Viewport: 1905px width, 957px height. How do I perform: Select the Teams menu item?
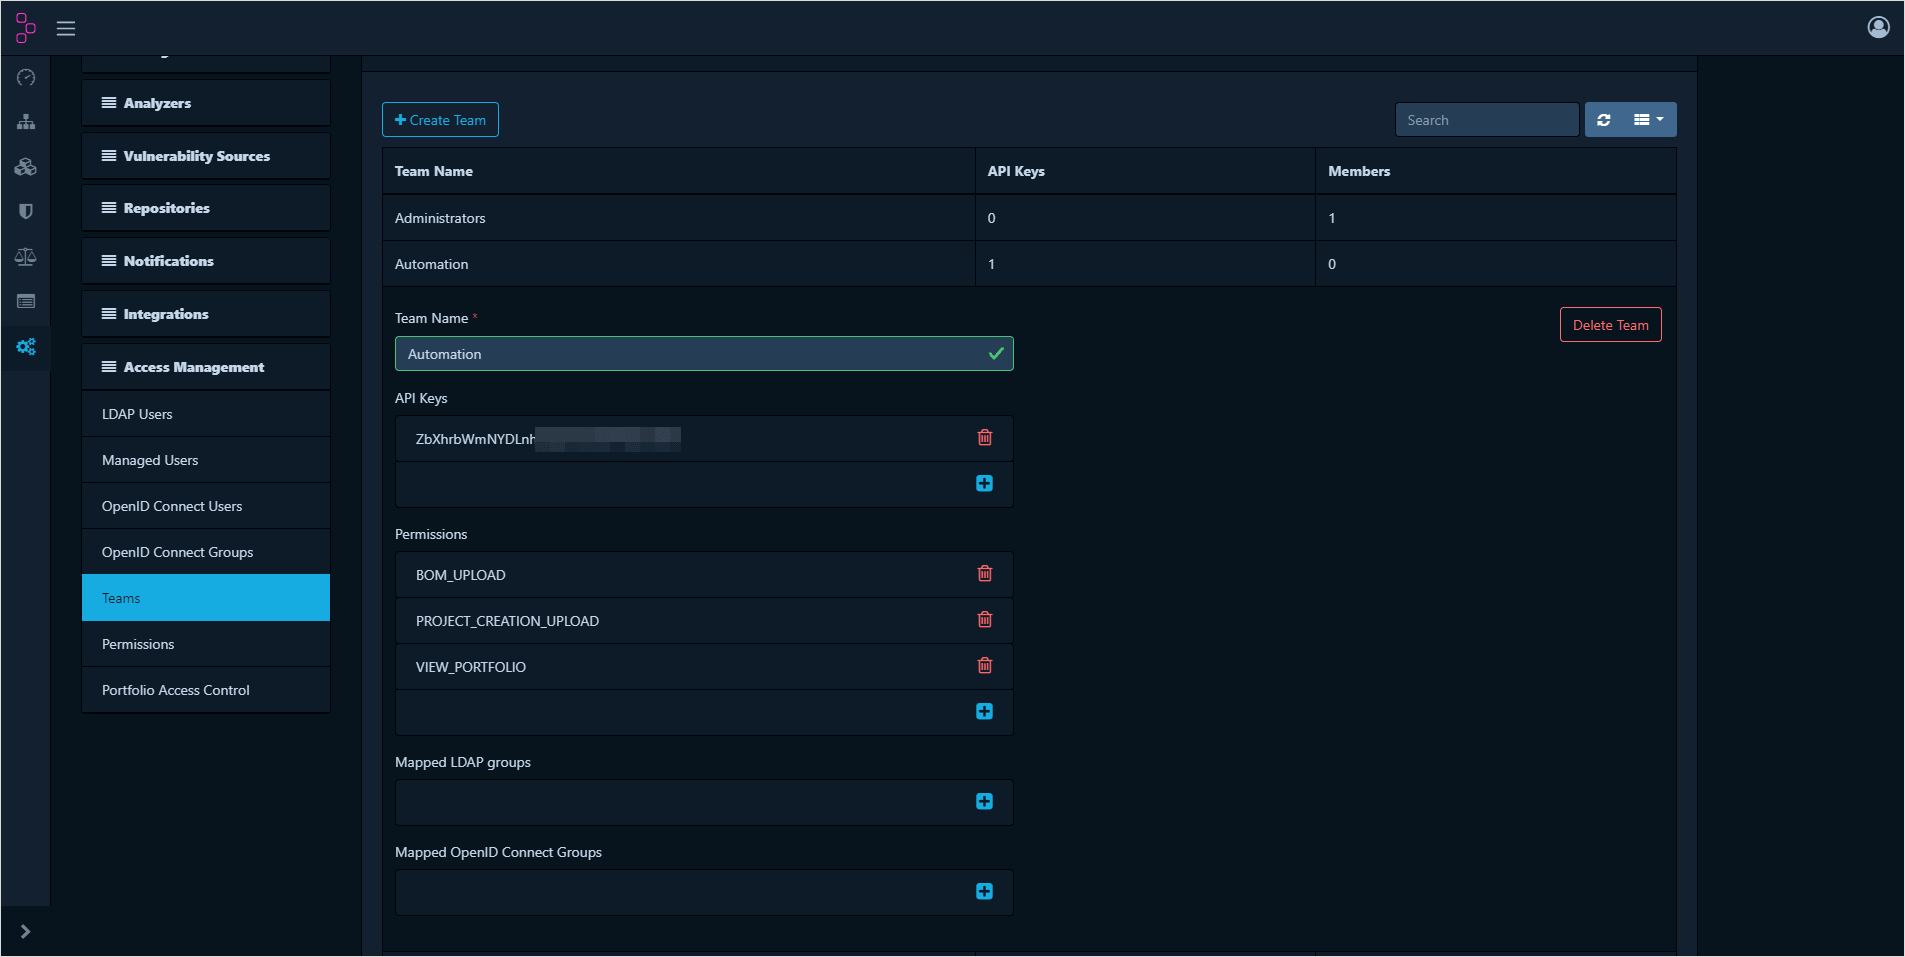coord(206,598)
